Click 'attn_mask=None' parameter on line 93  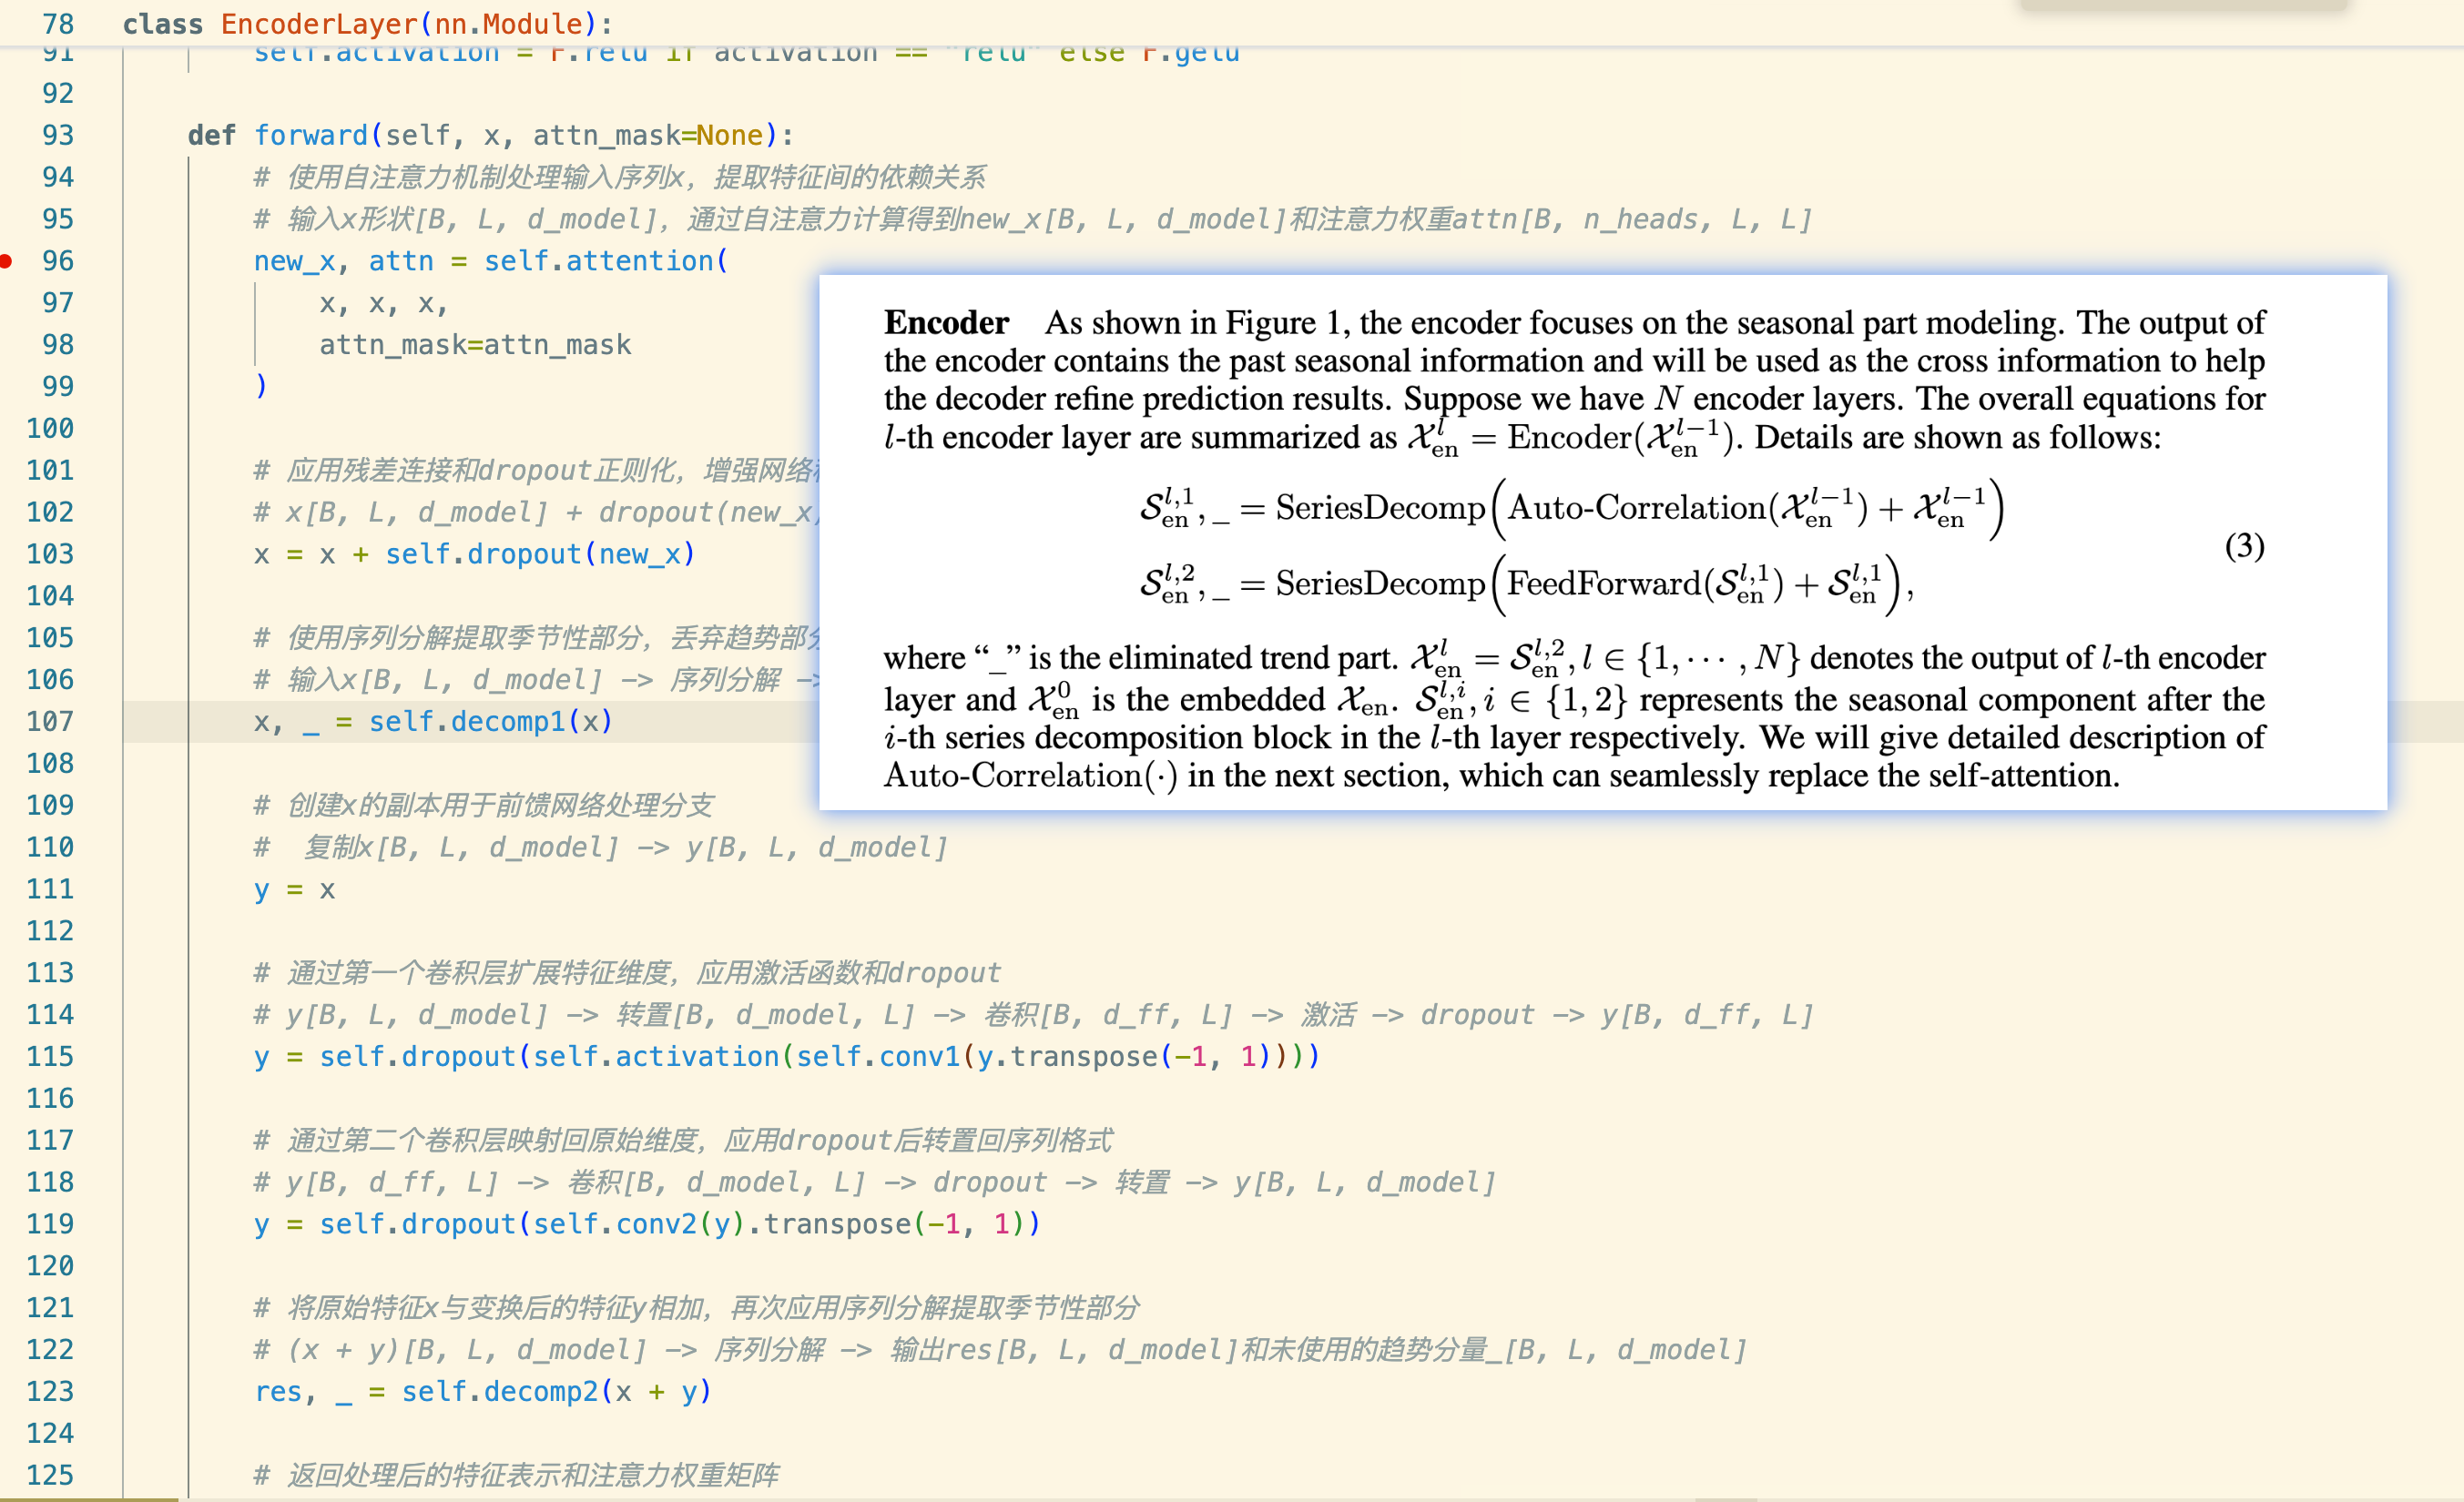coord(647,135)
